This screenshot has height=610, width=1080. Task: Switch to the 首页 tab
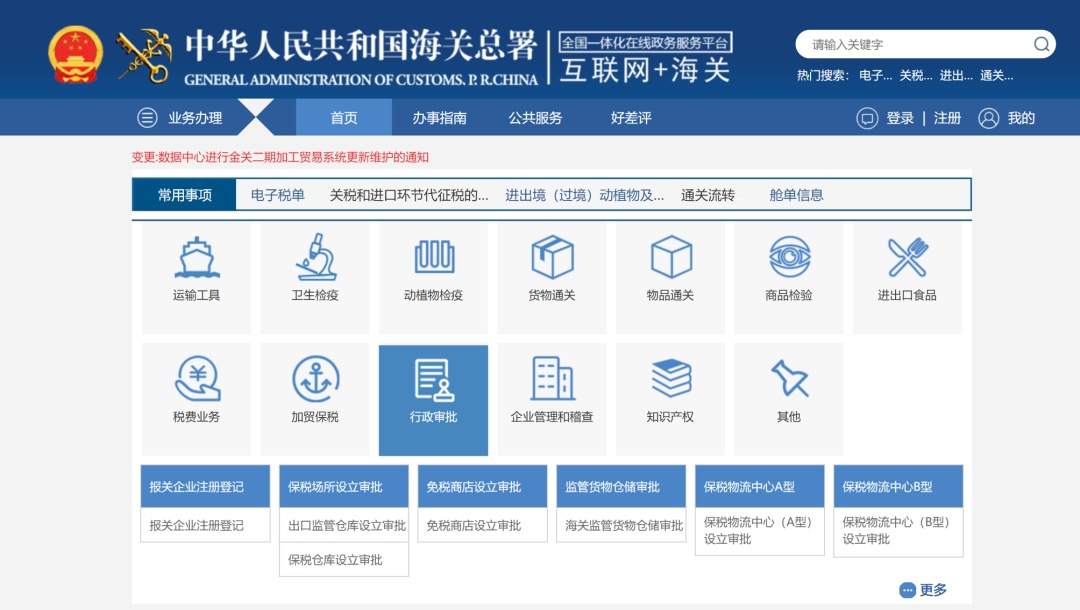[x=344, y=118]
